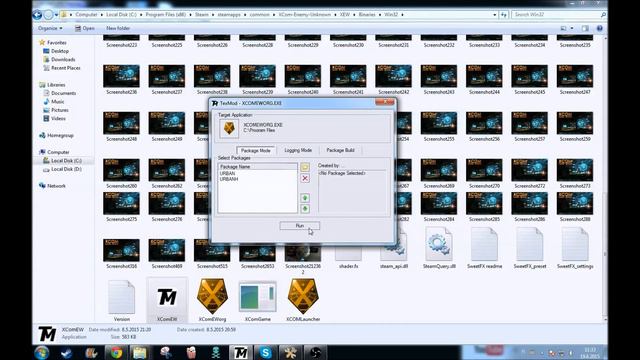Click Win32 in the address breadcrumb
This screenshot has width=640, height=360.
391,14
